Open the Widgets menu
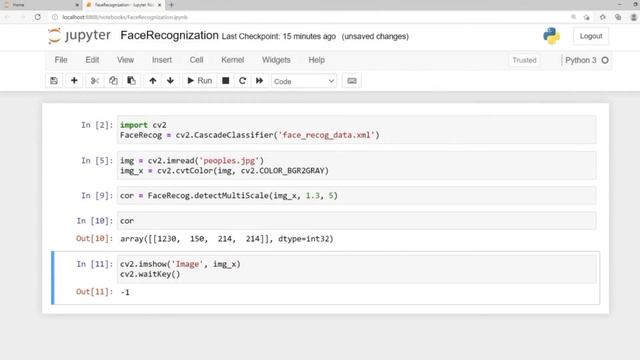This screenshot has width=640, height=360. click(x=276, y=60)
